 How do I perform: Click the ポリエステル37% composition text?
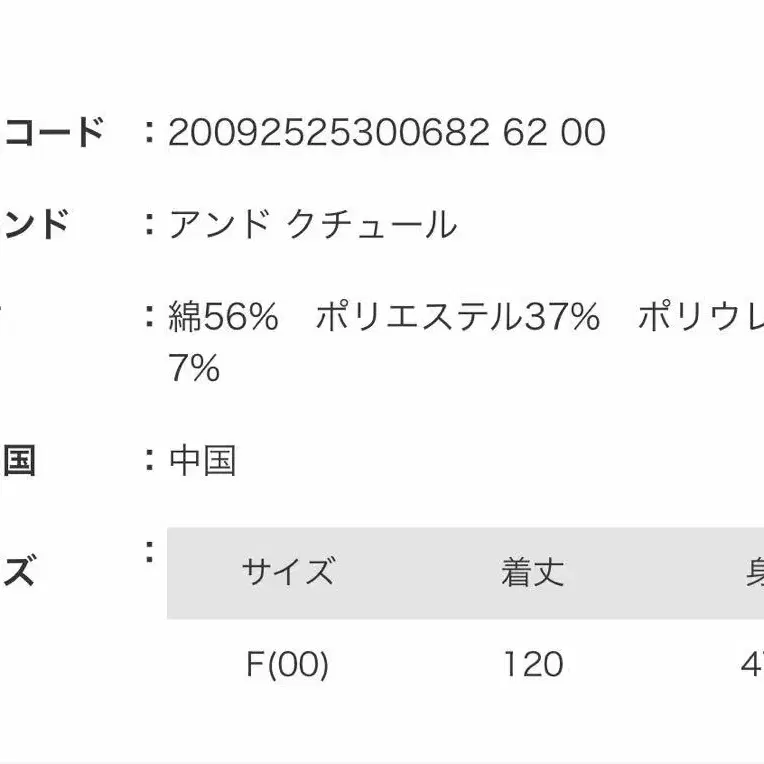457,318
